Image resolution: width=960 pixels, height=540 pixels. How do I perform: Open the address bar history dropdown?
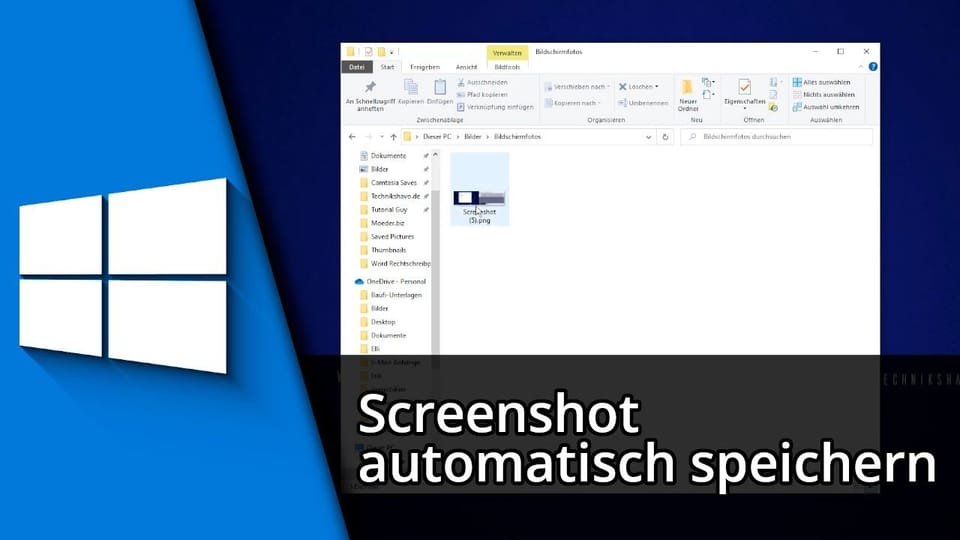click(x=648, y=137)
